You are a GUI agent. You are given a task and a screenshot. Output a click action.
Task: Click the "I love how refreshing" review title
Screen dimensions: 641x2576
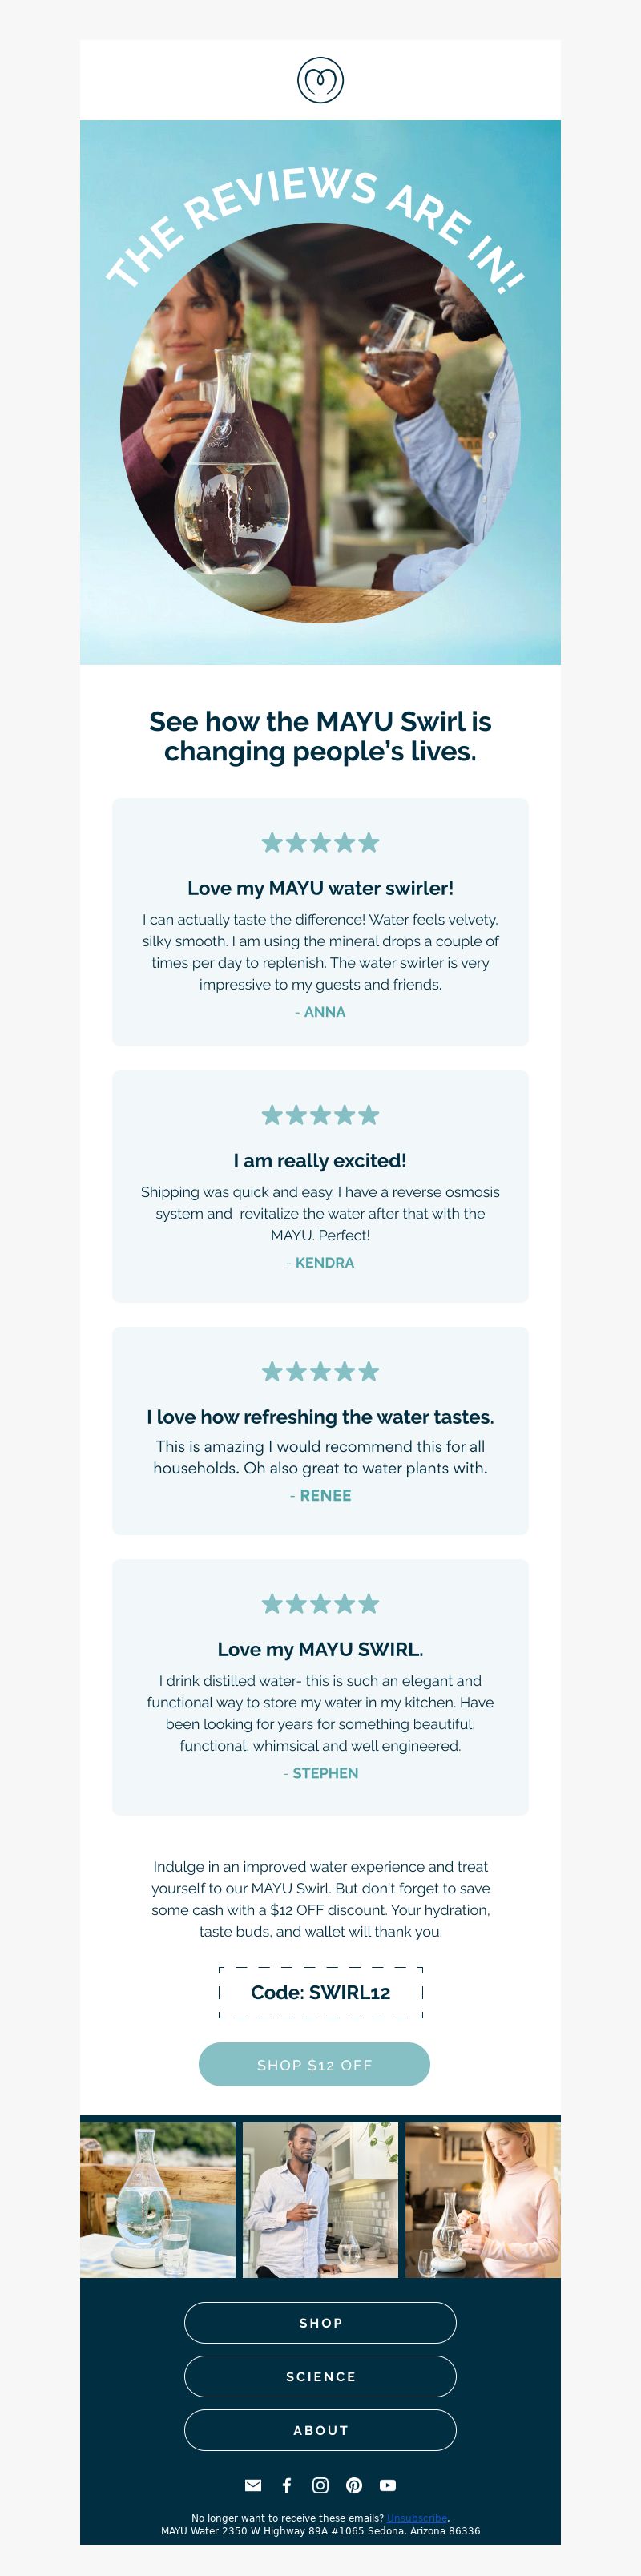320,1416
